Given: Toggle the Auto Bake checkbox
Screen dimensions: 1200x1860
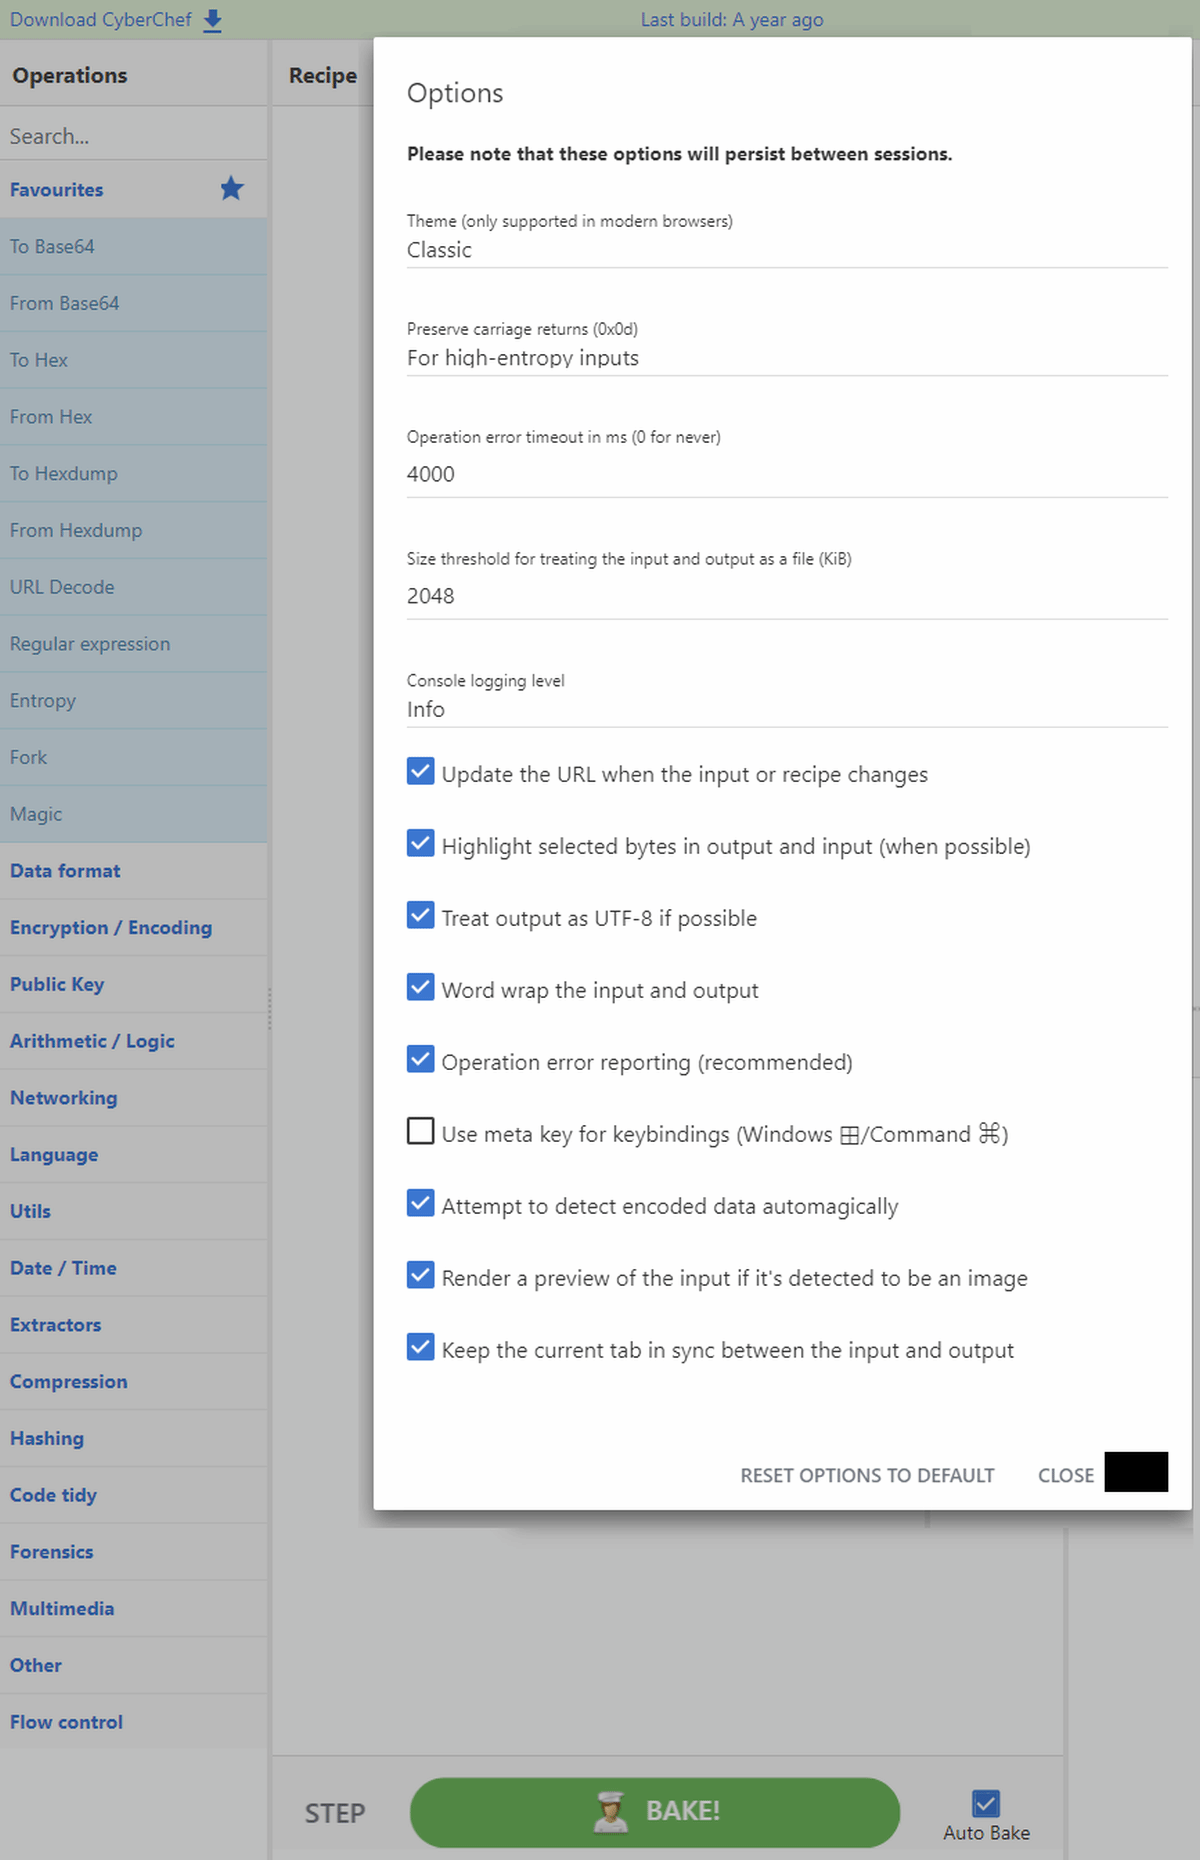Looking at the screenshot, I should pyautogui.click(x=986, y=1803).
